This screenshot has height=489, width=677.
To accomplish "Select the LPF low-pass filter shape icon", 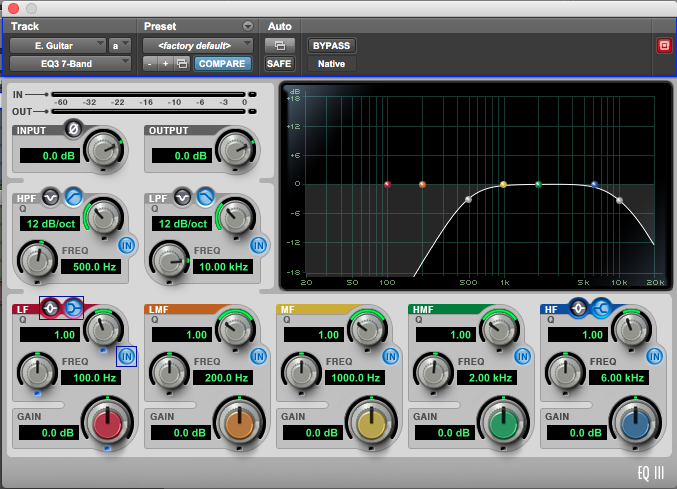I will point(205,196).
